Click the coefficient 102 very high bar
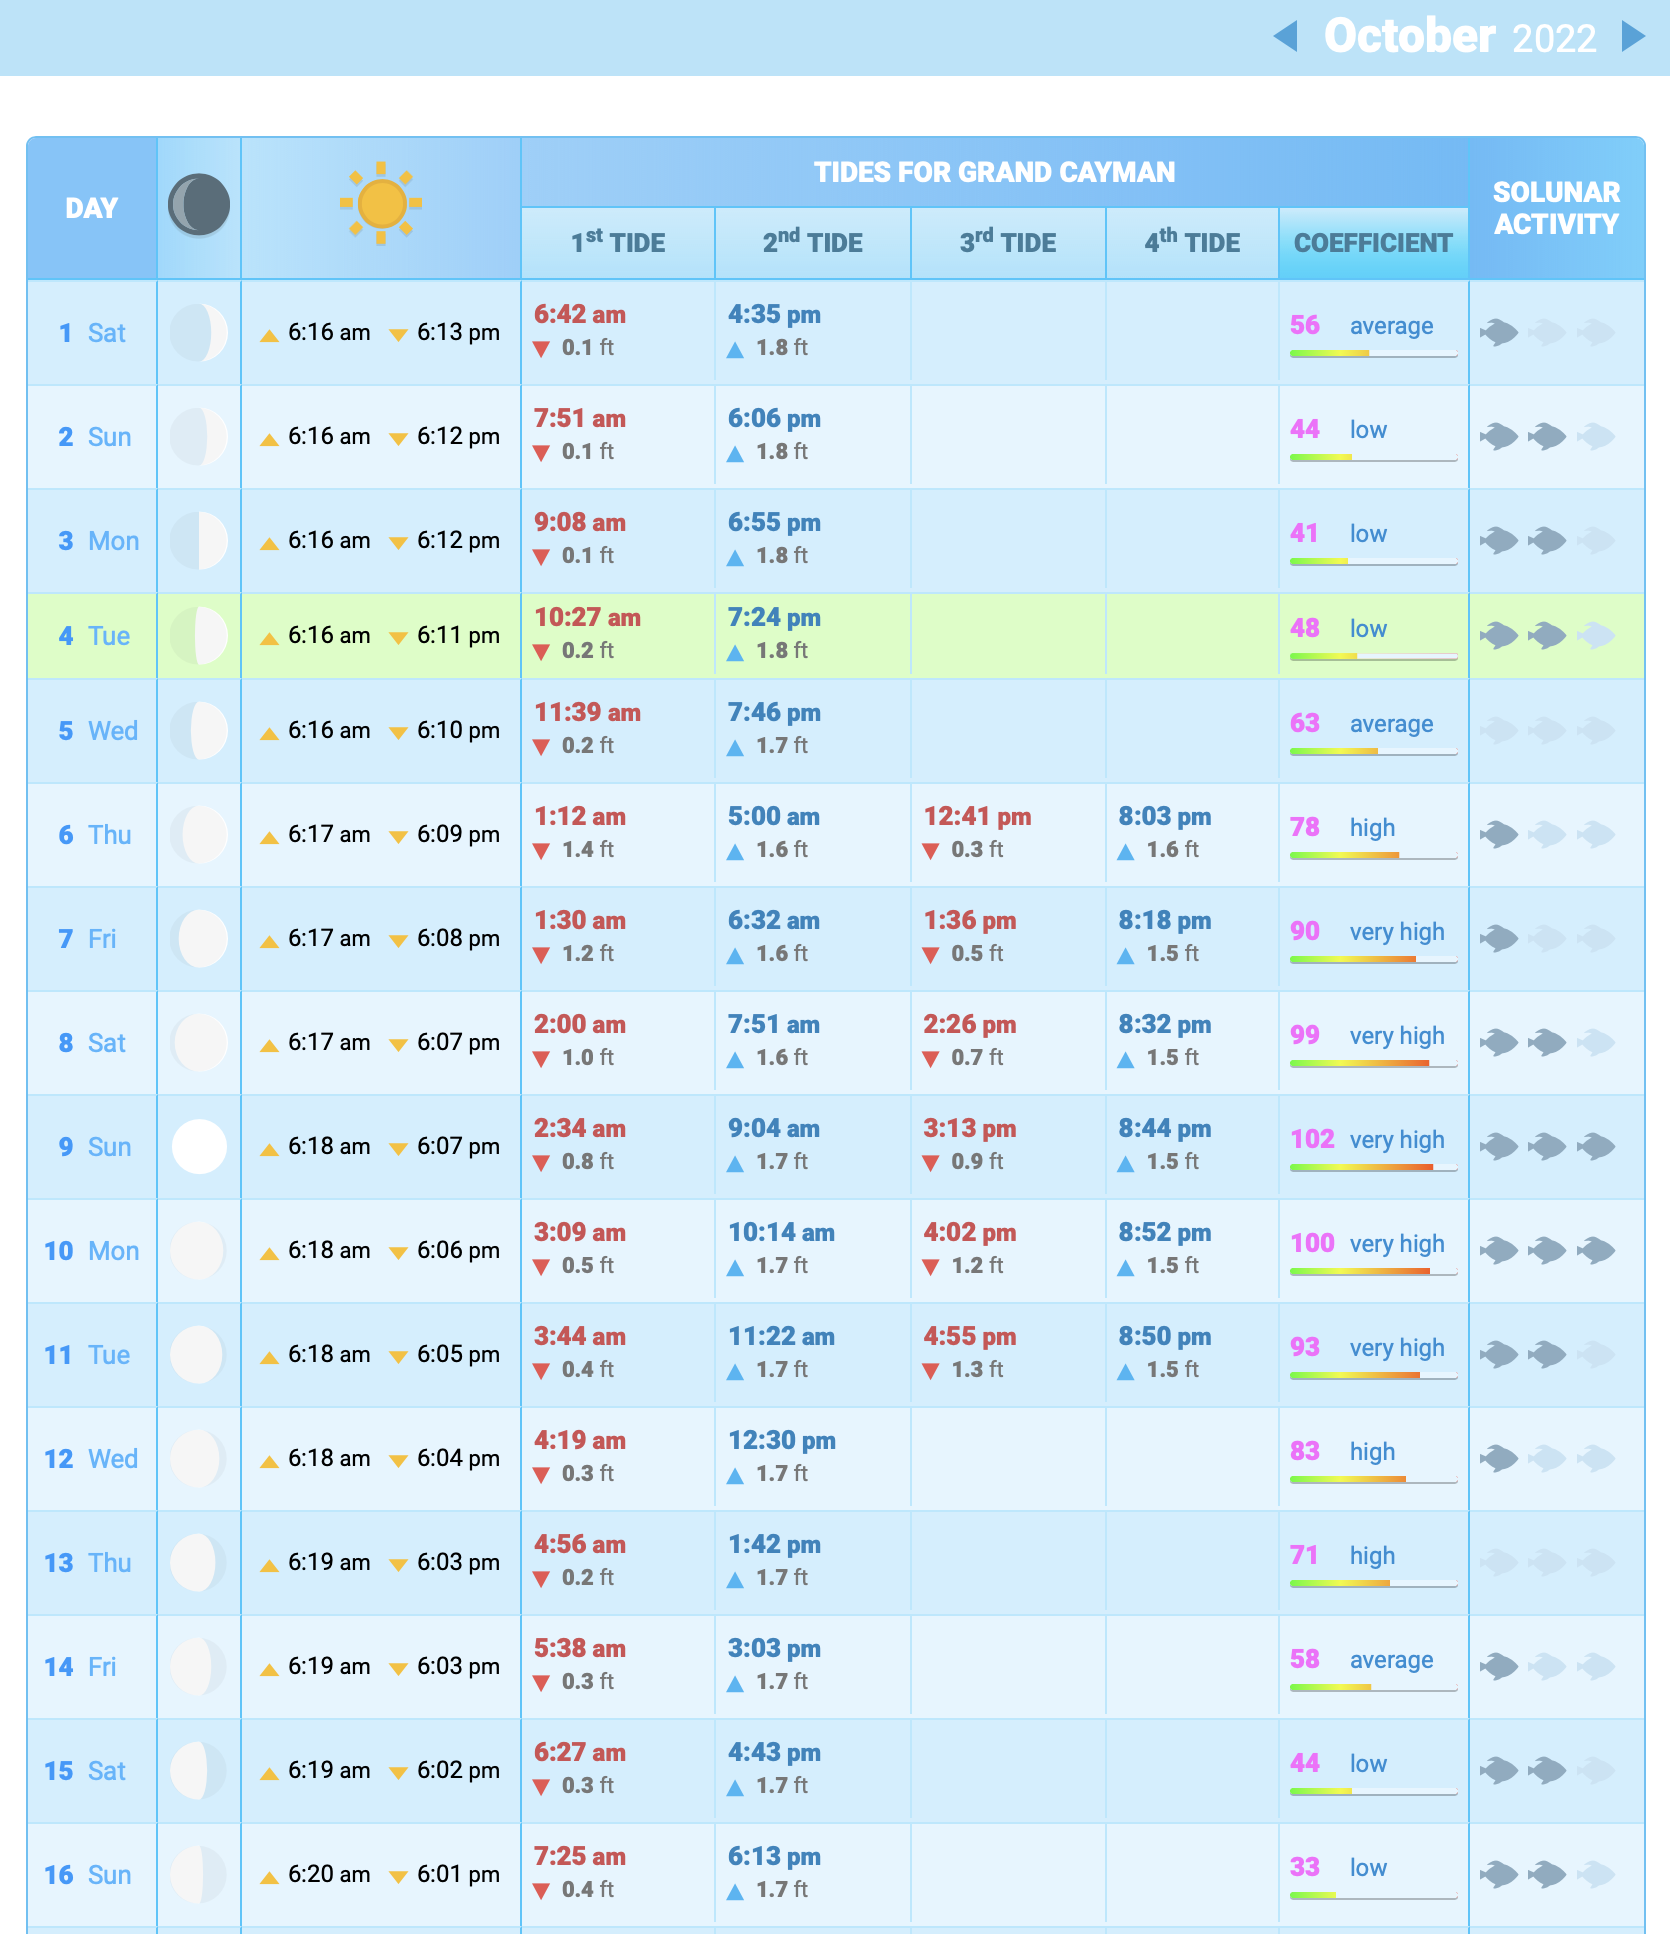1670x1934 pixels. pos(1372,1166)
